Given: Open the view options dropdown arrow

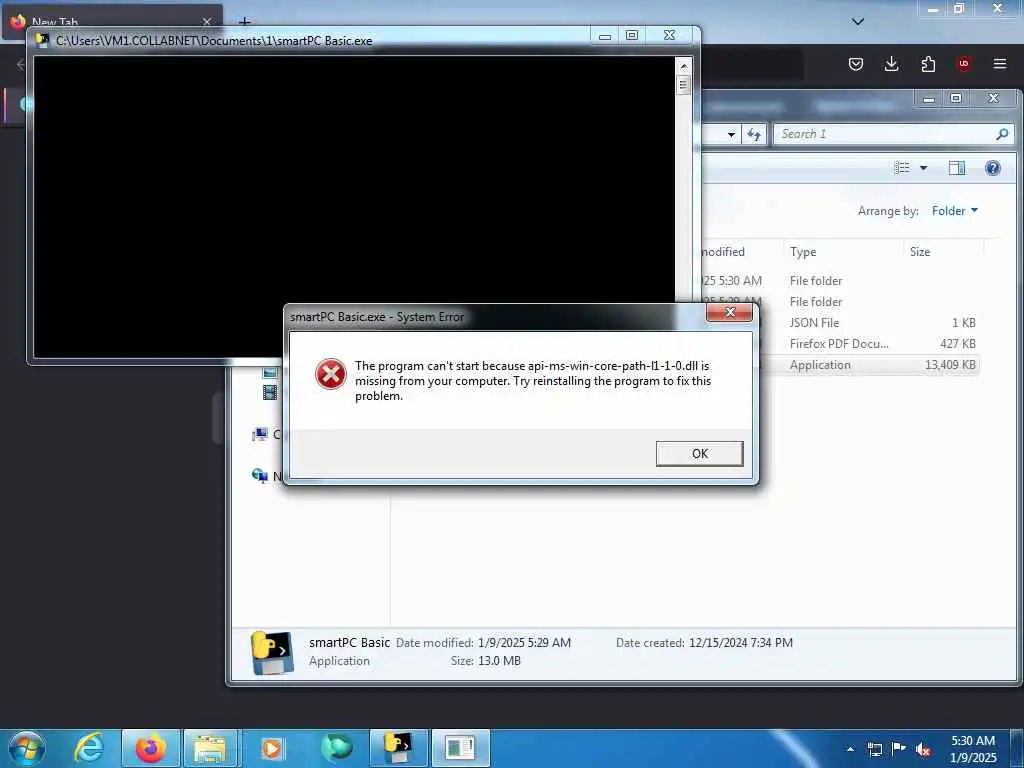Looking at the screenshot, I should point(923,168).
